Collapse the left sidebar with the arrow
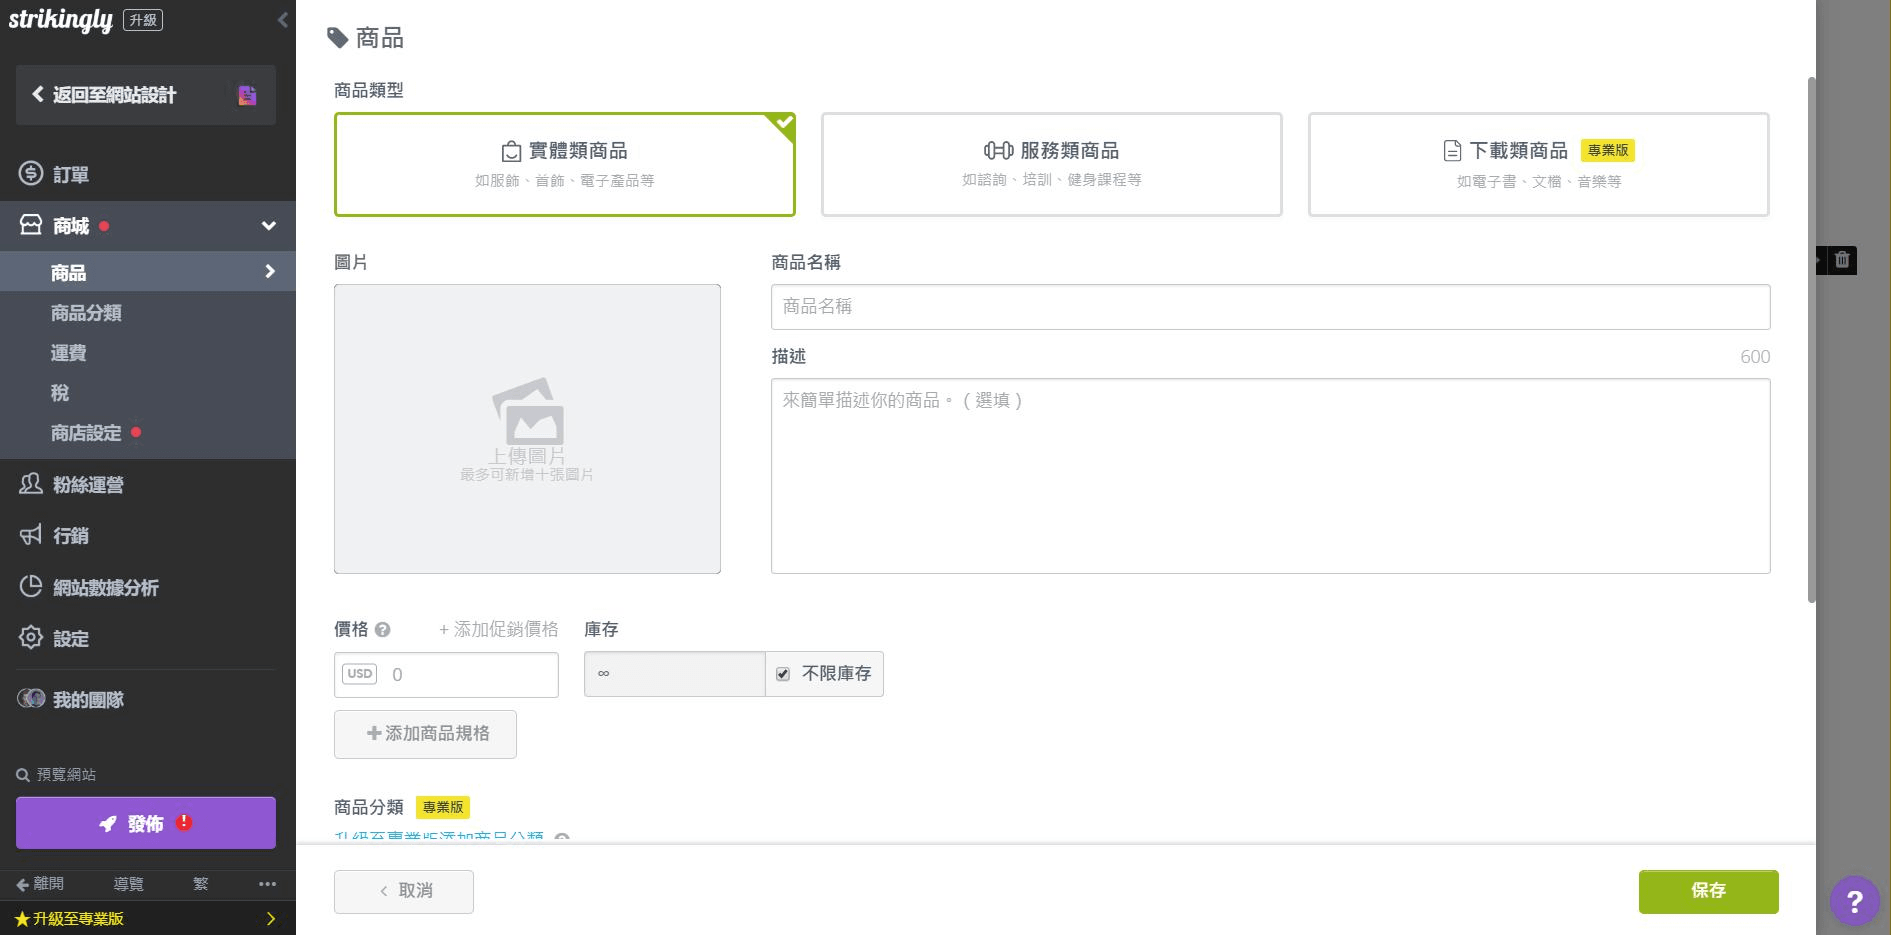Screen dimensions: 1891x935 click(x=281, y=19)
